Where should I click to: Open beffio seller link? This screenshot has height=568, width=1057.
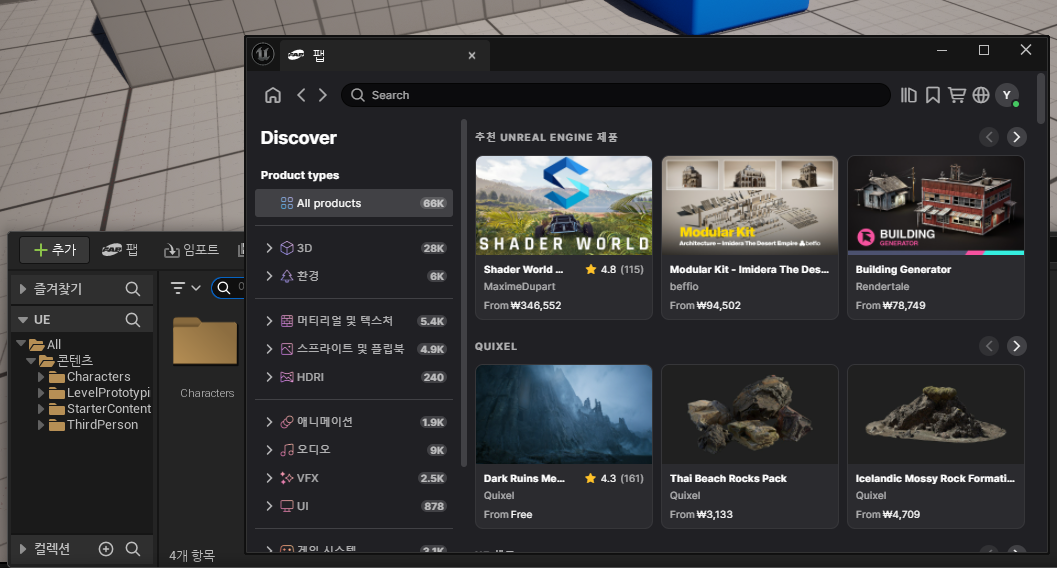684,286
